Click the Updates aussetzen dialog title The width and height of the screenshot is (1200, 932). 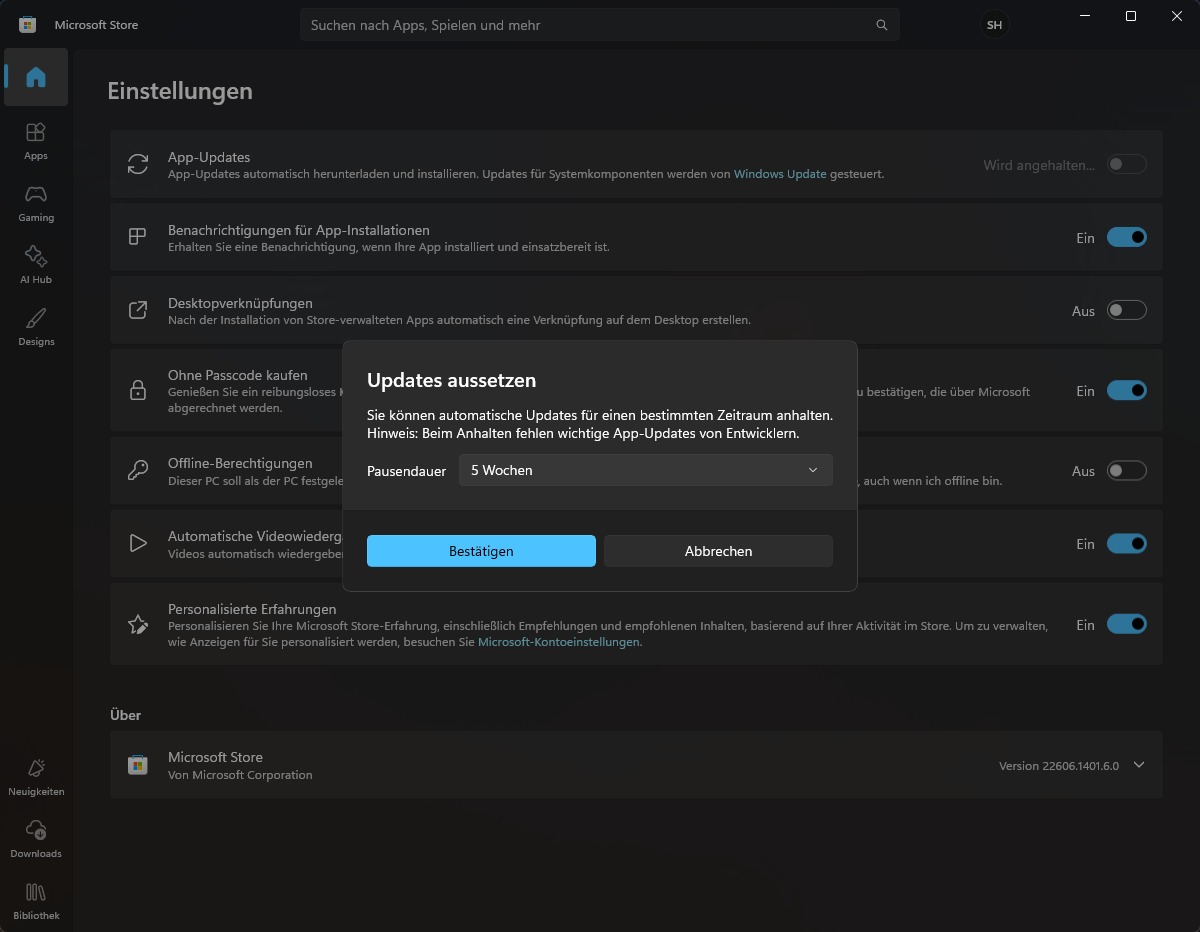tap(452, 380)
